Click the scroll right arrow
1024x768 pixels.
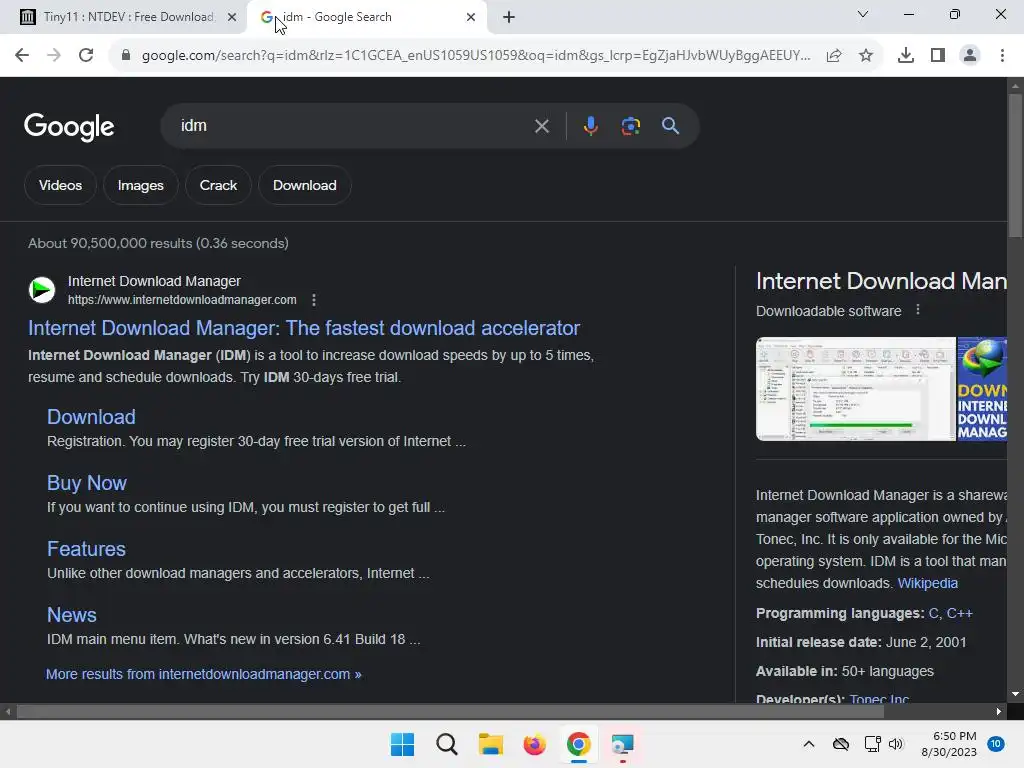point(999,712)
